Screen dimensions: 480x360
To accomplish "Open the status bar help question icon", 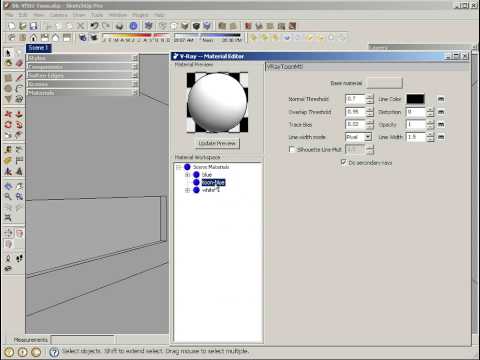I will click(54, 352).
